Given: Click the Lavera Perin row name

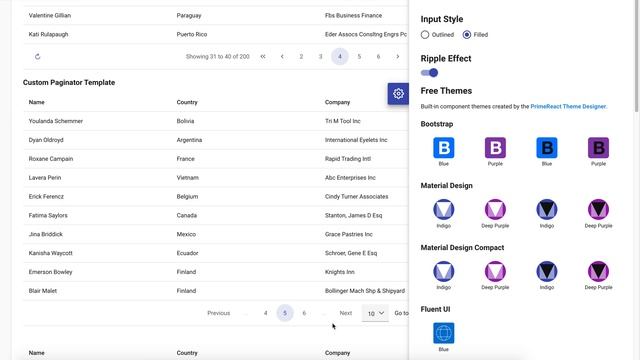Looking at the screenshot, I should click(45, 178).
